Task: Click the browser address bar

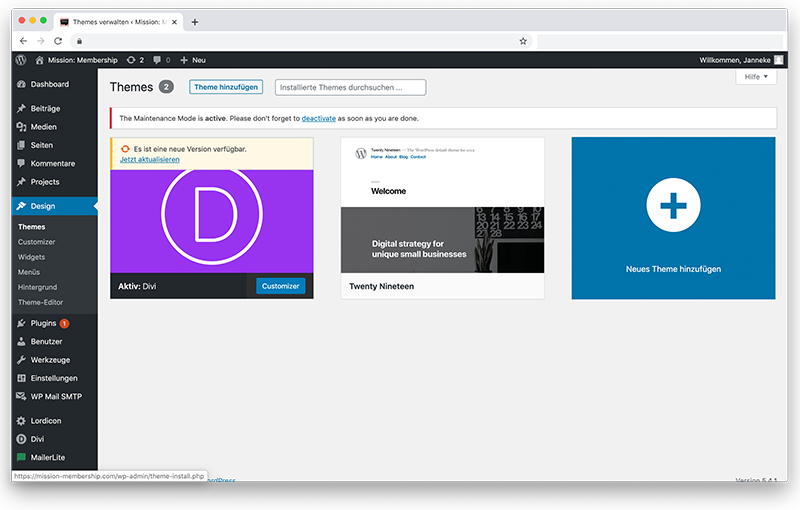Action: pos(301,41)
